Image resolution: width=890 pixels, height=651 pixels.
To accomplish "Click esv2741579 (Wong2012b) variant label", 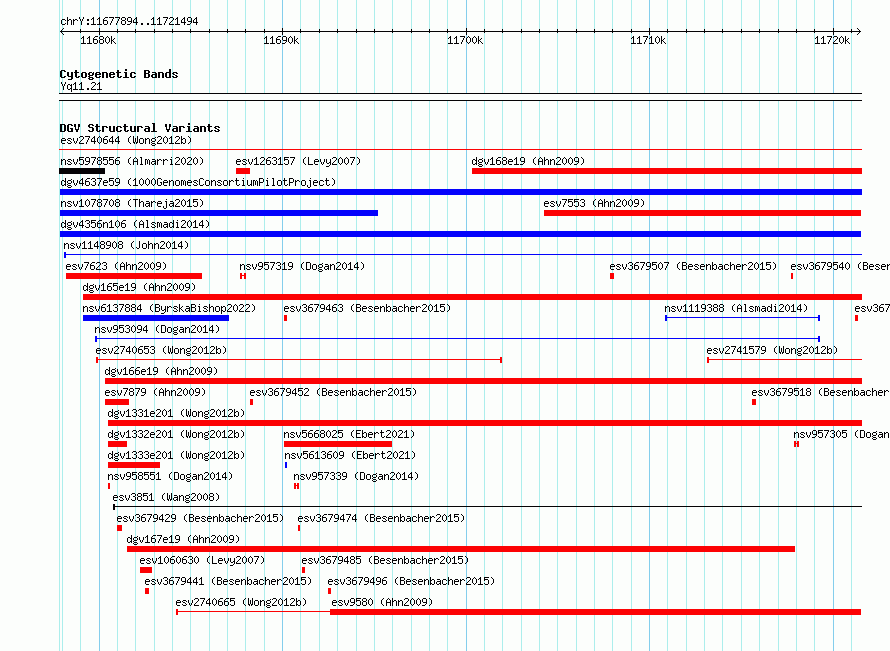I will coord(772,350).
